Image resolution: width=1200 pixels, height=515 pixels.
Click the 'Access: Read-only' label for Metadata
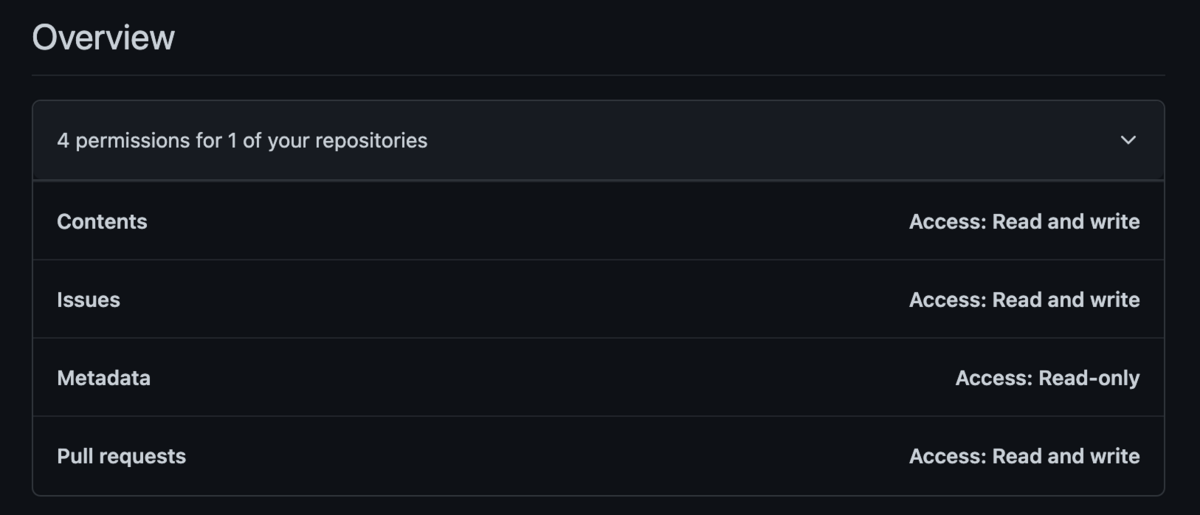click(1047, 378)
